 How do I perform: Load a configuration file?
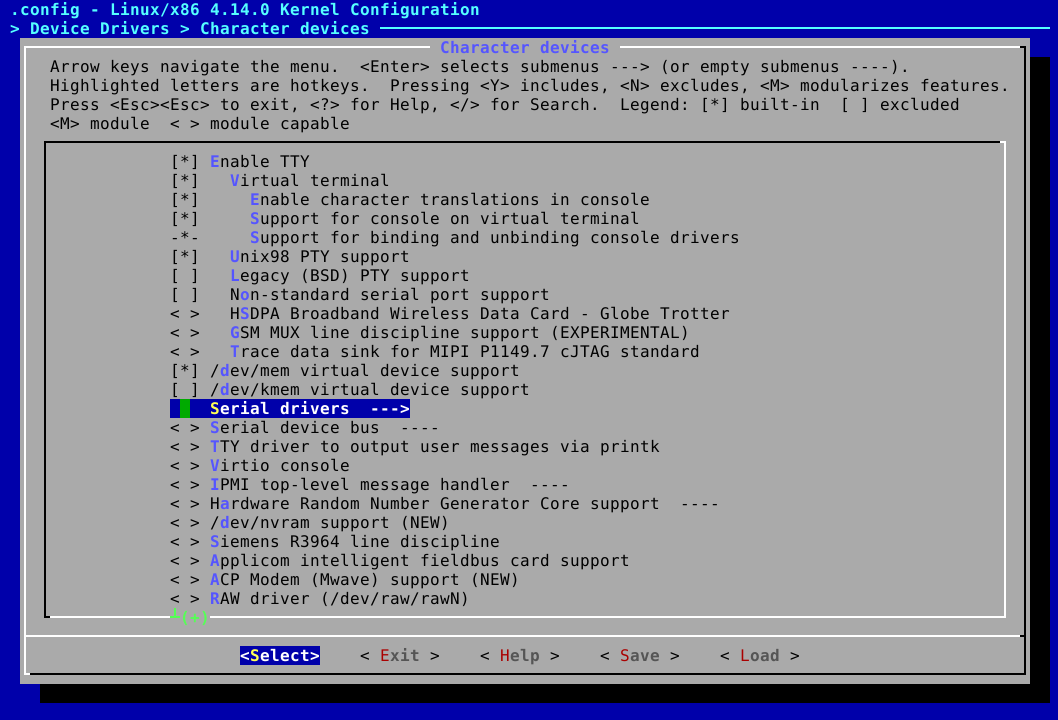coord(759,655)
